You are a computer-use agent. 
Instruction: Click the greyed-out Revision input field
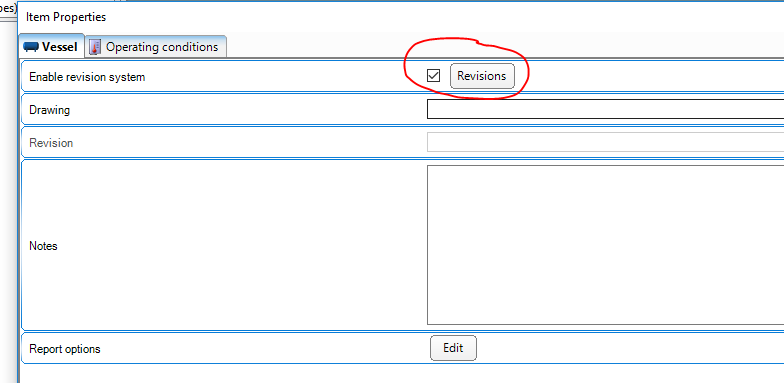pos(605,142)
